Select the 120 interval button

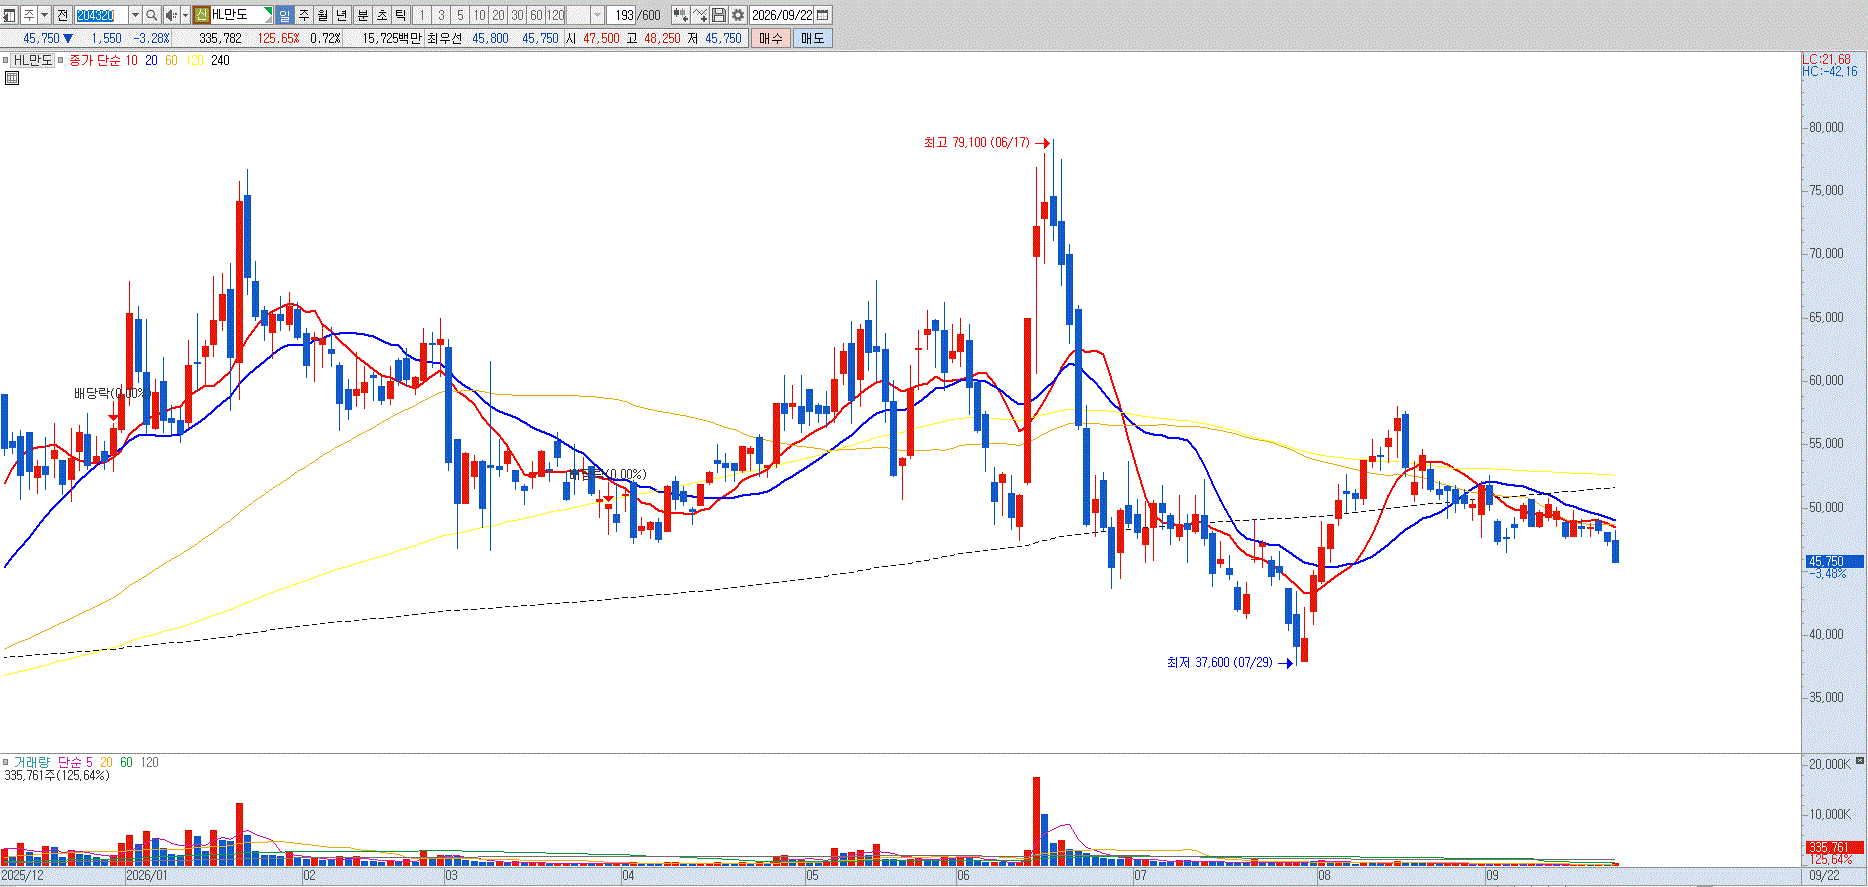tap(556, 15)
